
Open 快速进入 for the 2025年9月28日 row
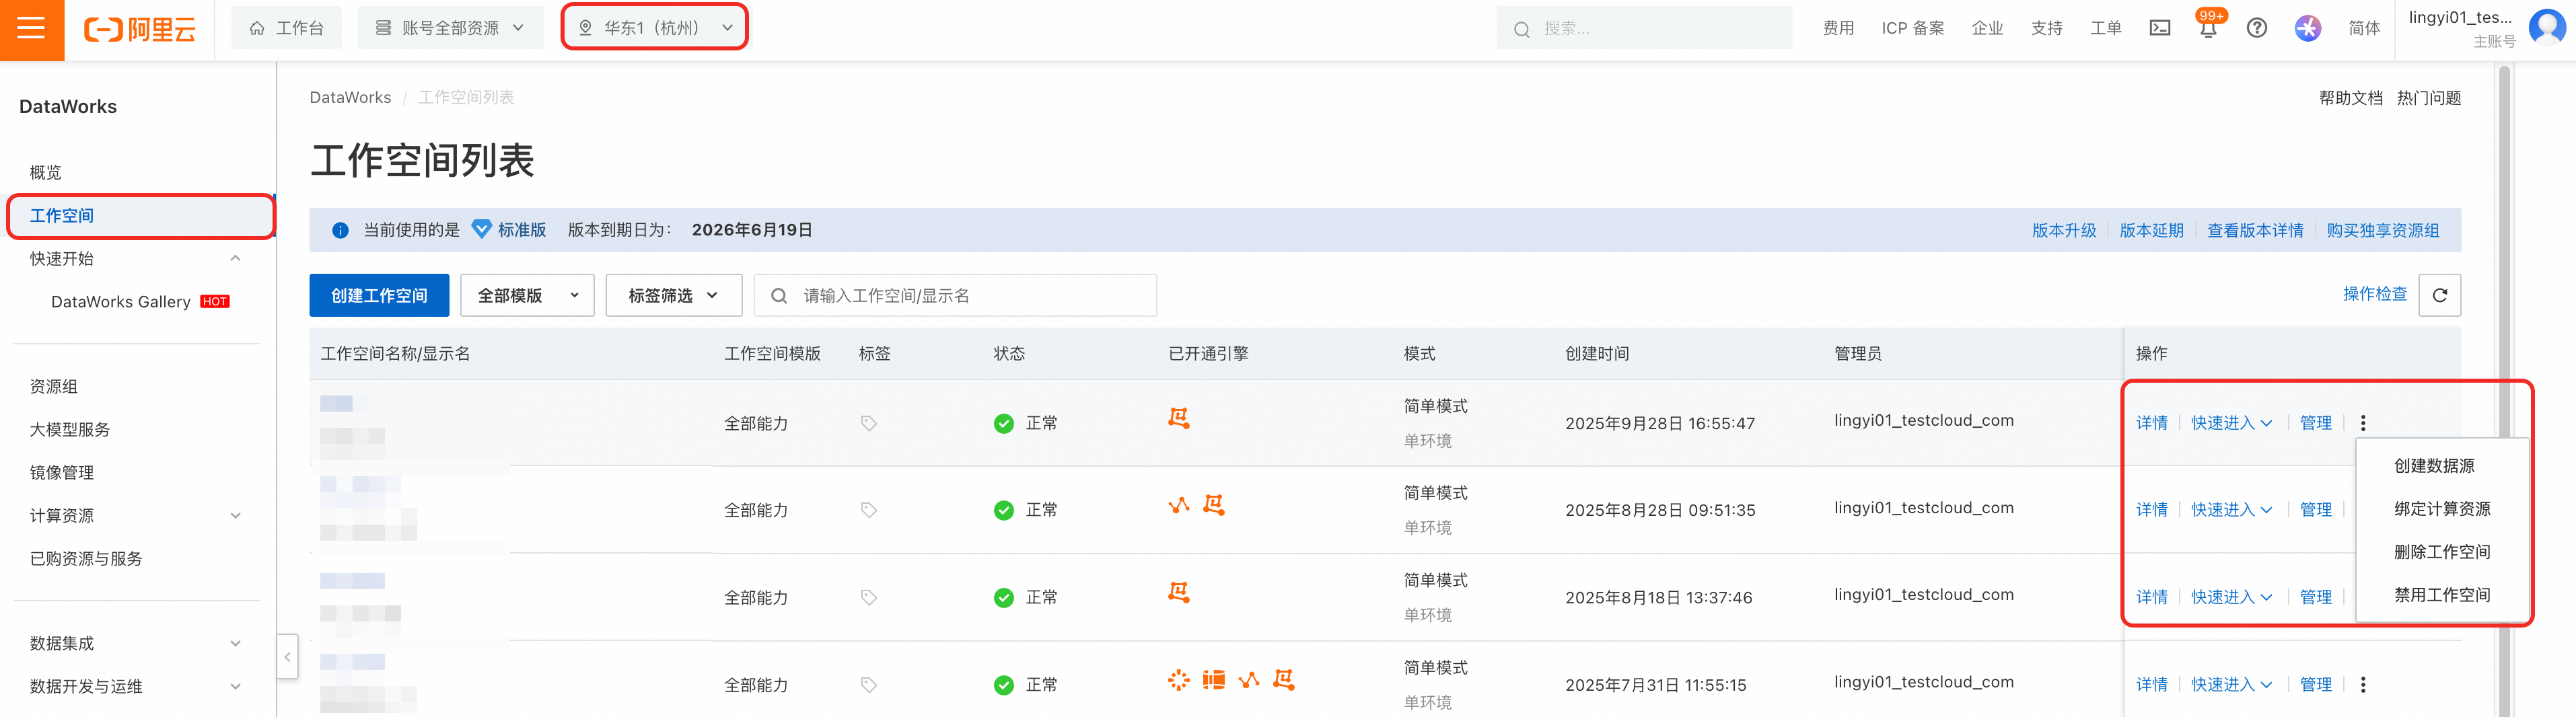tap(2231, 423)
